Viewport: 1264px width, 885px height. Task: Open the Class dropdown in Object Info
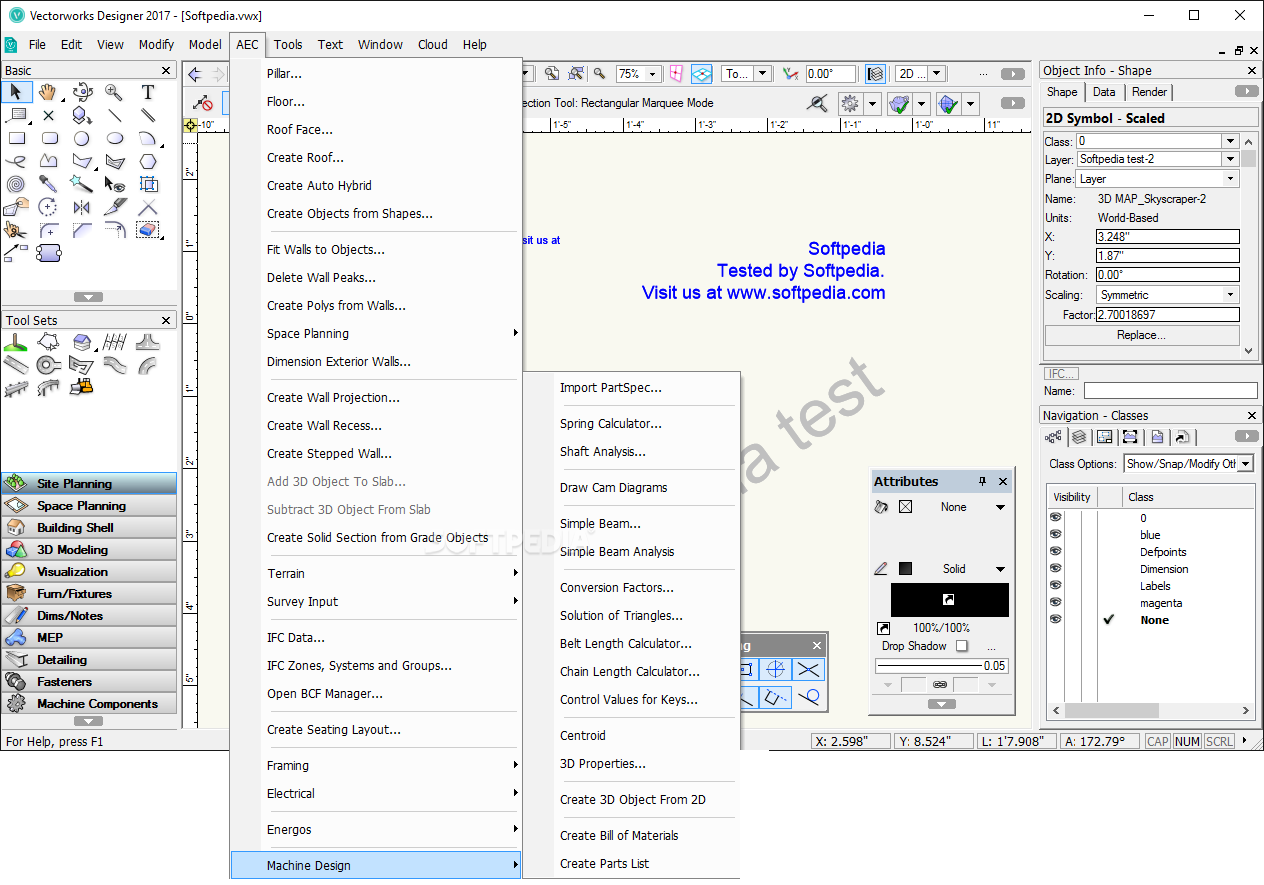coord(1231,141)
